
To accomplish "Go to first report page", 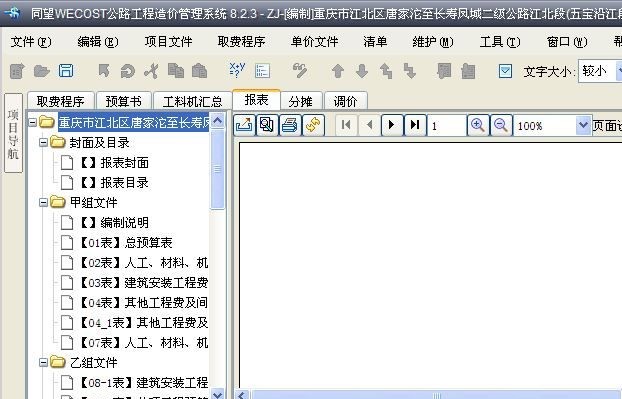I will coord(346,125).
